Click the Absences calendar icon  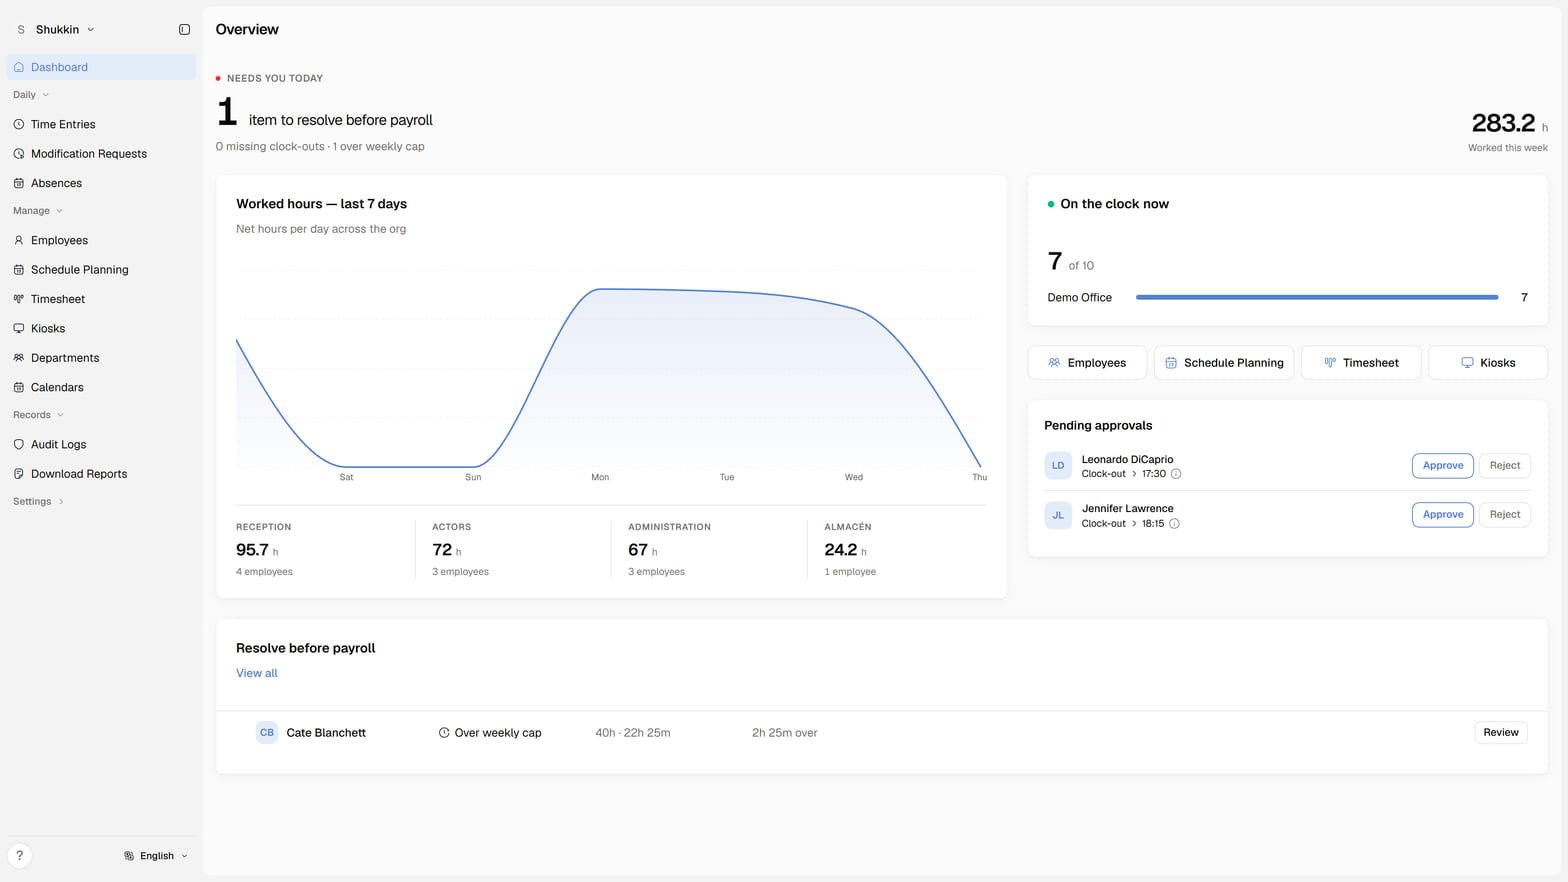point(19,183)
